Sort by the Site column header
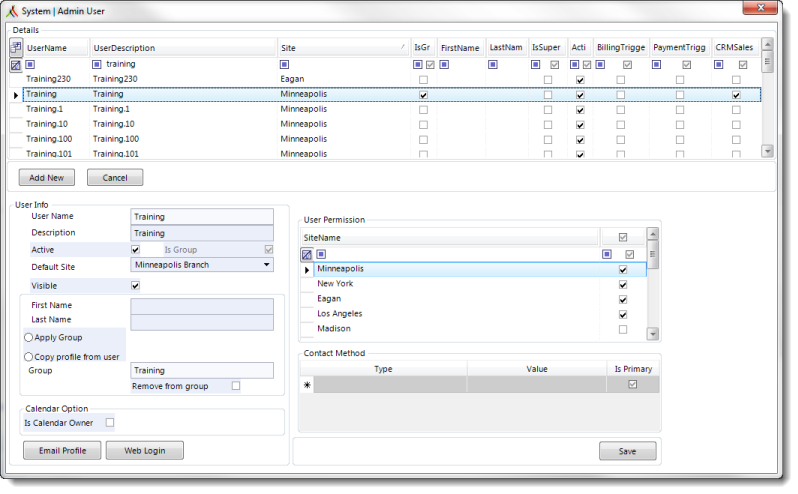This screenshot has height=494, width=798. 340,47
